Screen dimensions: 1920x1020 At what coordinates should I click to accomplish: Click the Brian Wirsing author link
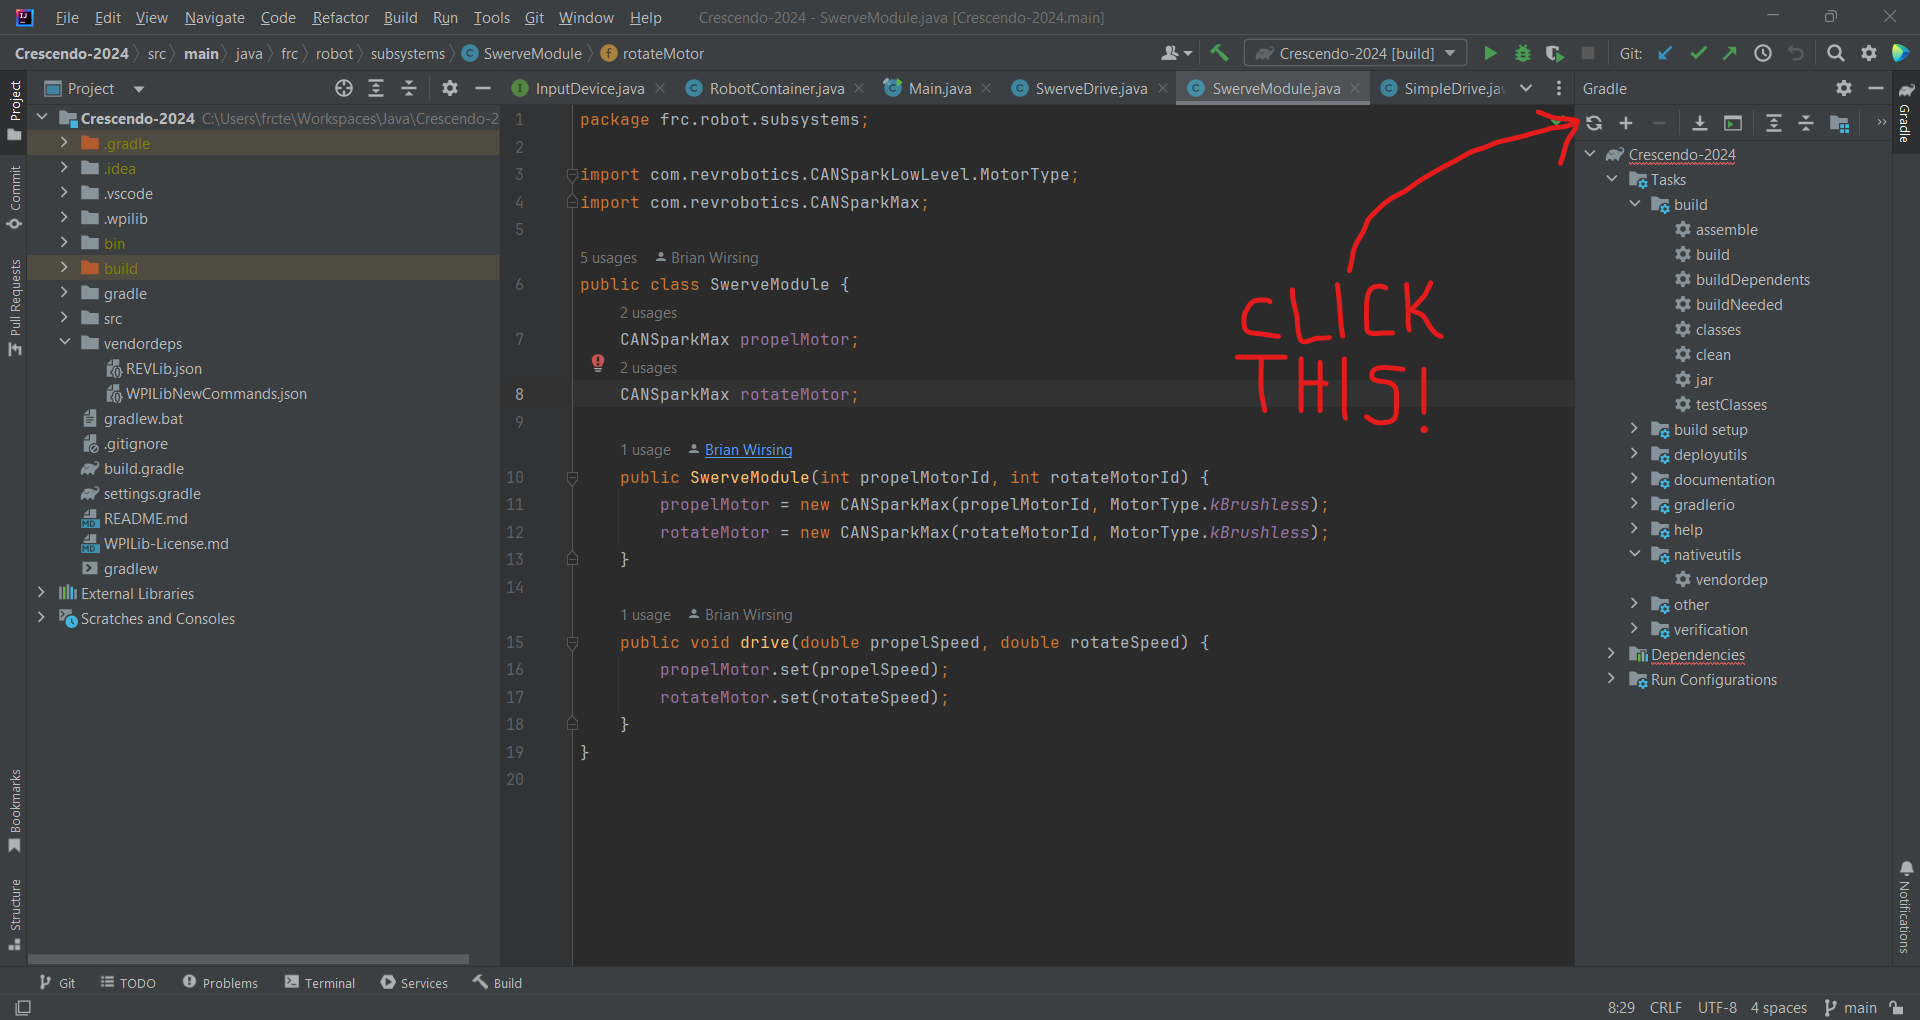(x=748, y=450)
